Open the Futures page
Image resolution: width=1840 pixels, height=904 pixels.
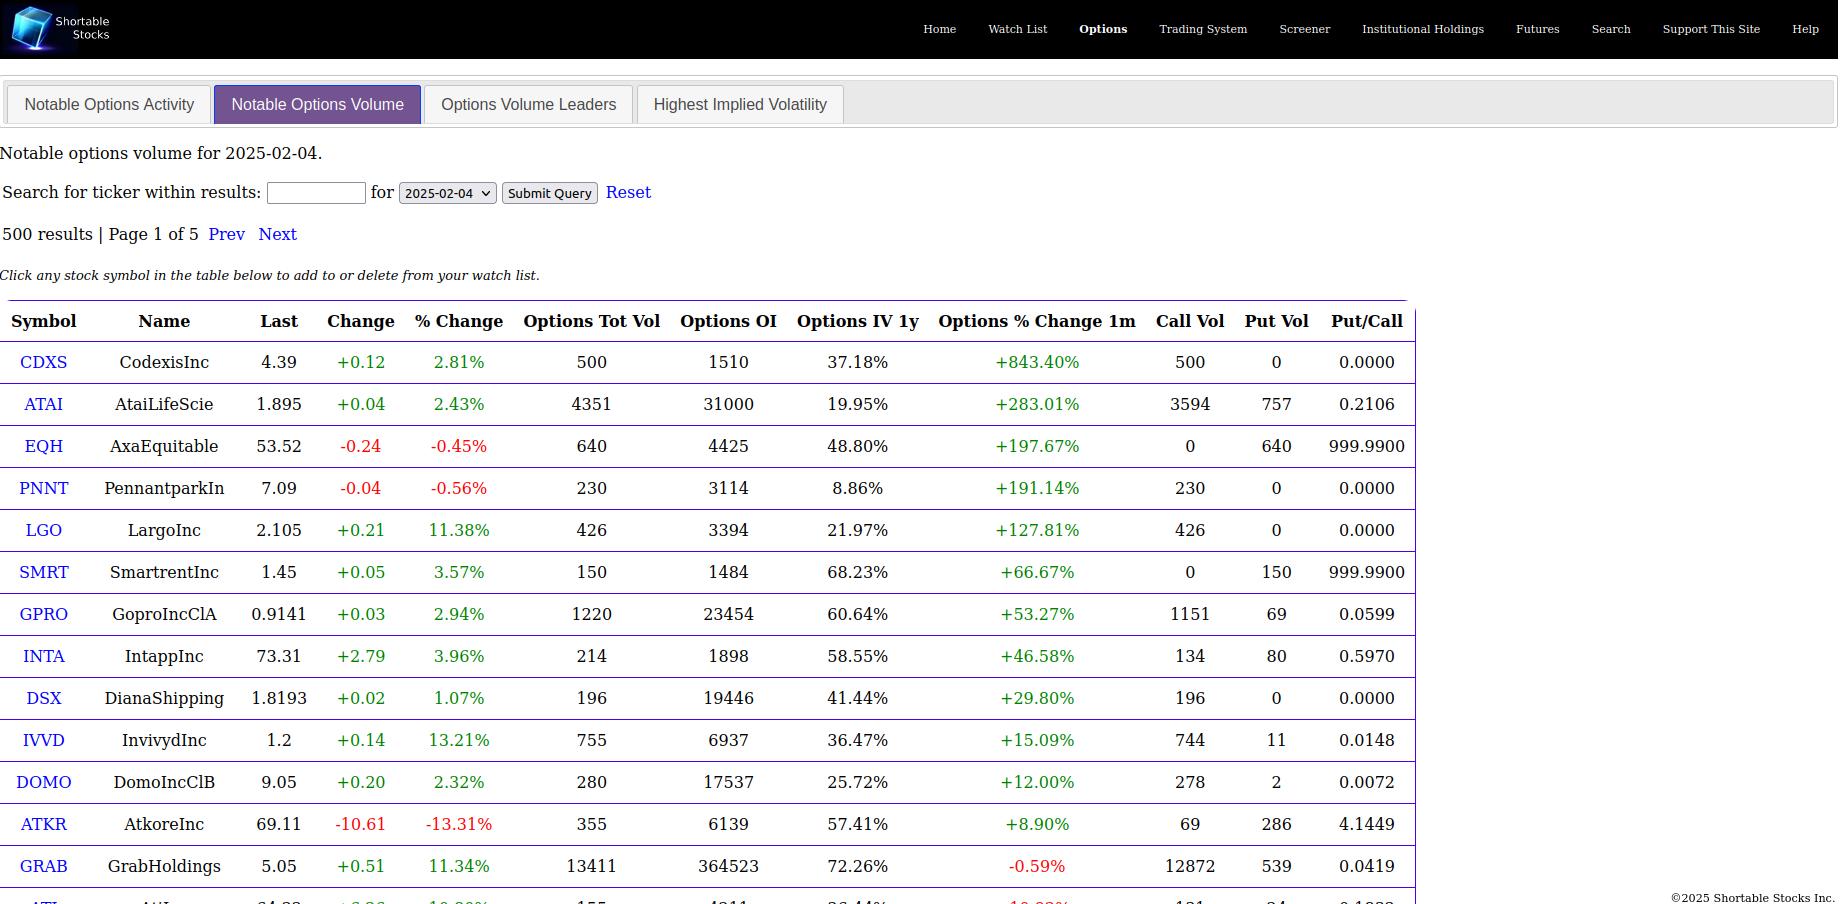[1537, 29]
